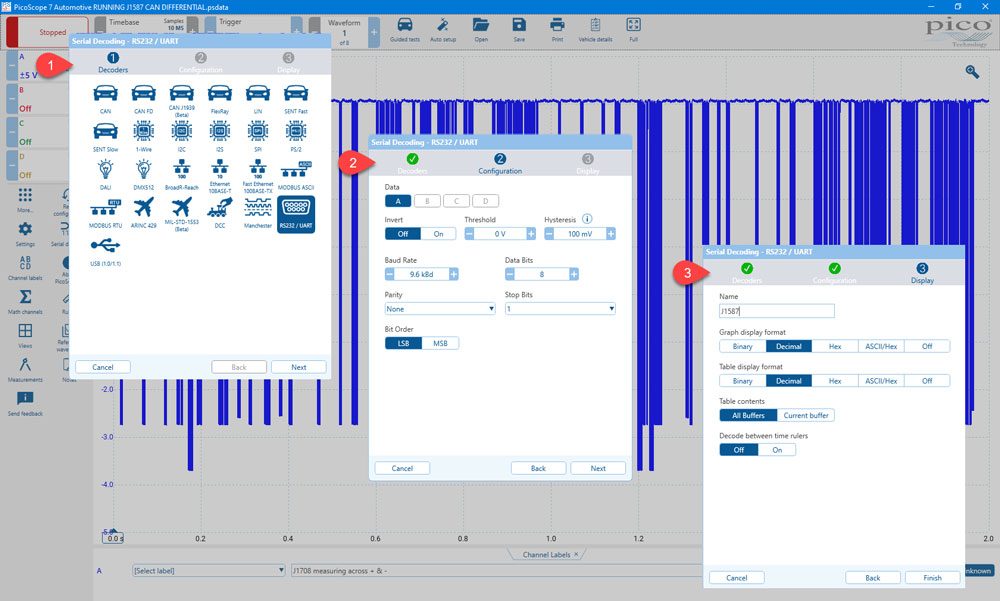Open the zoom magnifier tool

pyautogui.click(x=972, y=71)
